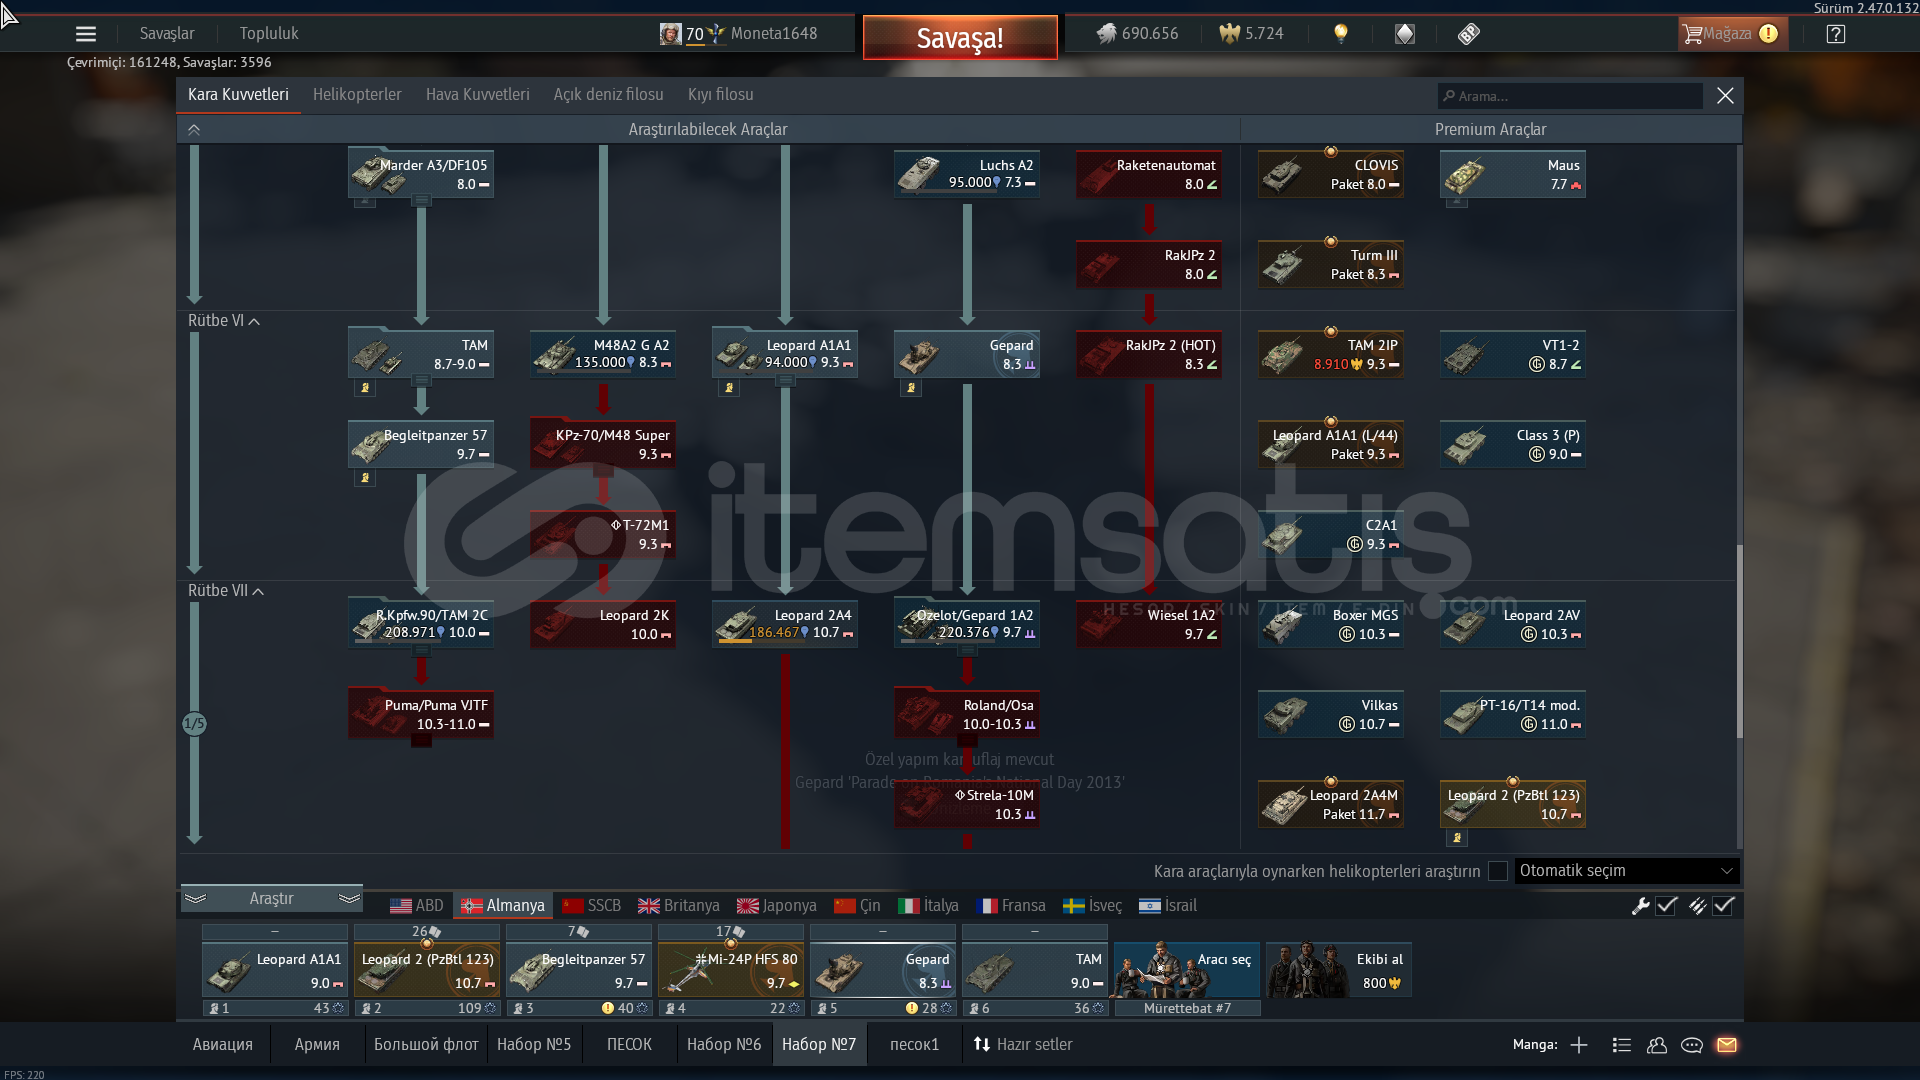The width and height of the screenshot is (1920, 1080).
Task: Switch to the Kıyı filosu tab
Action: click(721, 95)
